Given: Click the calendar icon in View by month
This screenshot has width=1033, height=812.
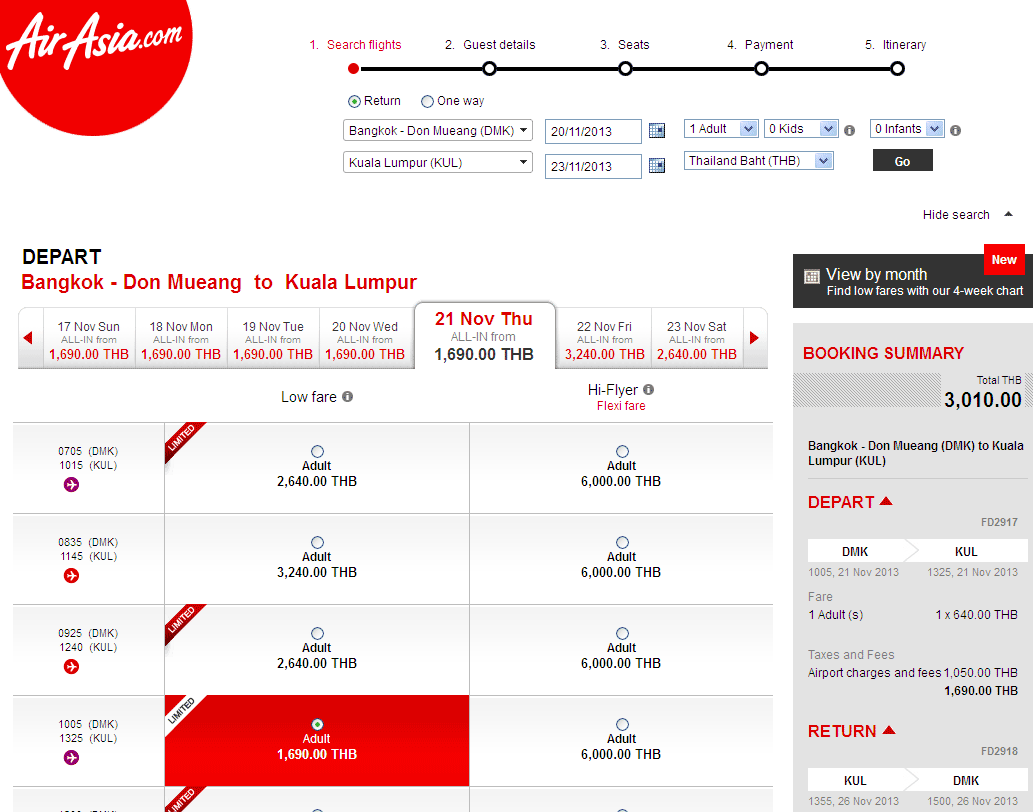Looking at the screenshot, I should point(812,277).
